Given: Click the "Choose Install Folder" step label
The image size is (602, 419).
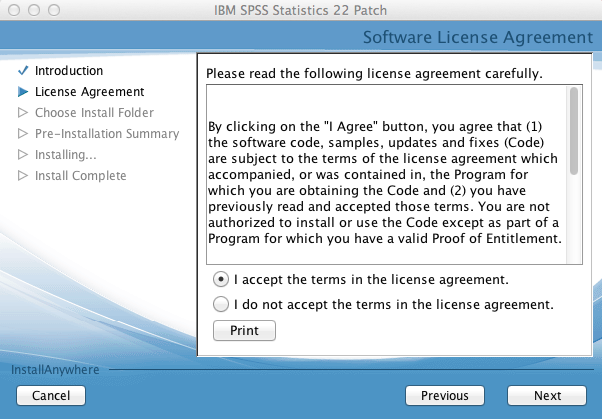Looking at the screenshot, I should tap(94, 113).
